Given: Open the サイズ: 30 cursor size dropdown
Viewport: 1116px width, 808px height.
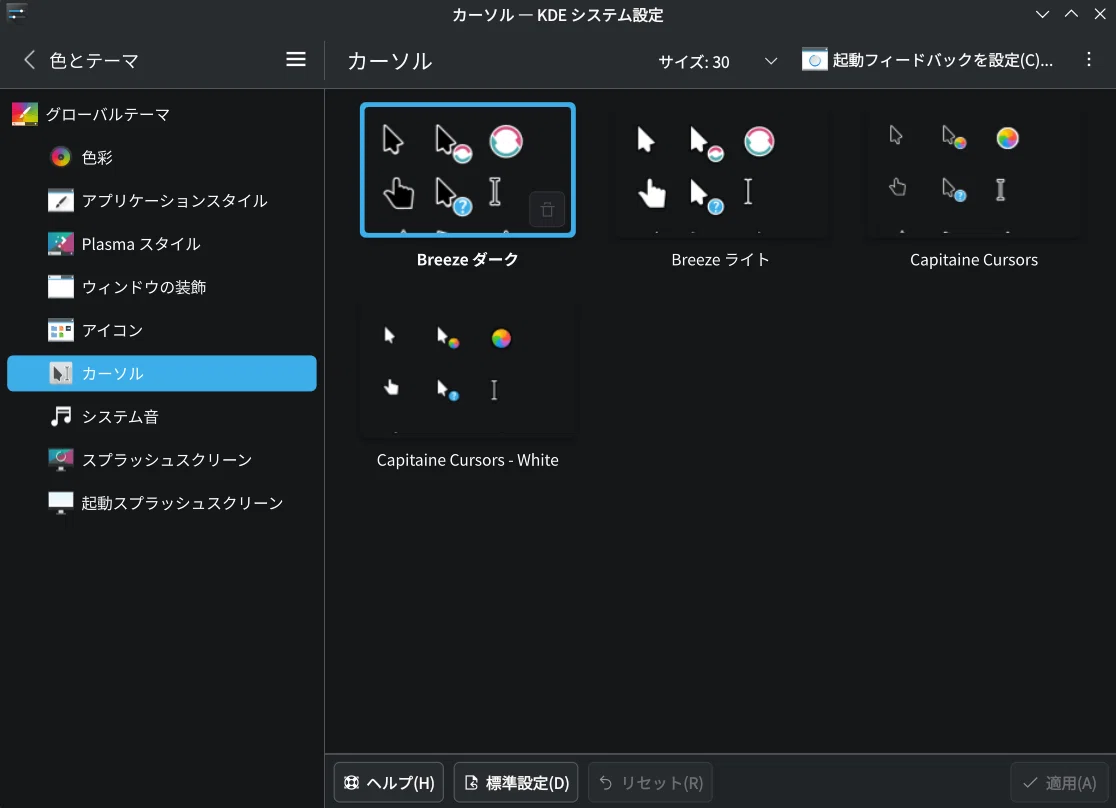Looking at the screenshot, I should tap(717, 61).
